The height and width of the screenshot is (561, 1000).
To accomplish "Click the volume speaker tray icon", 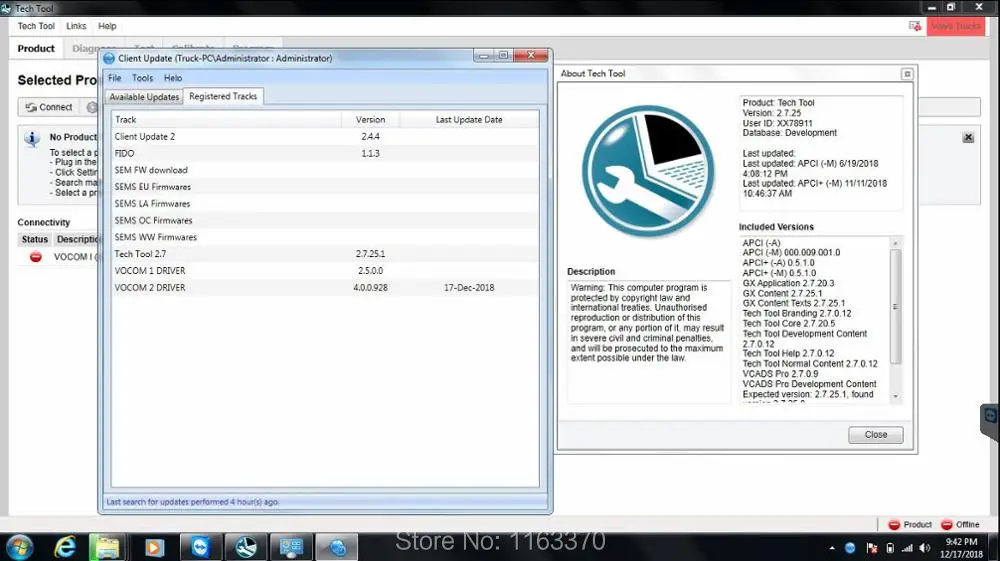I will point(925,548).
